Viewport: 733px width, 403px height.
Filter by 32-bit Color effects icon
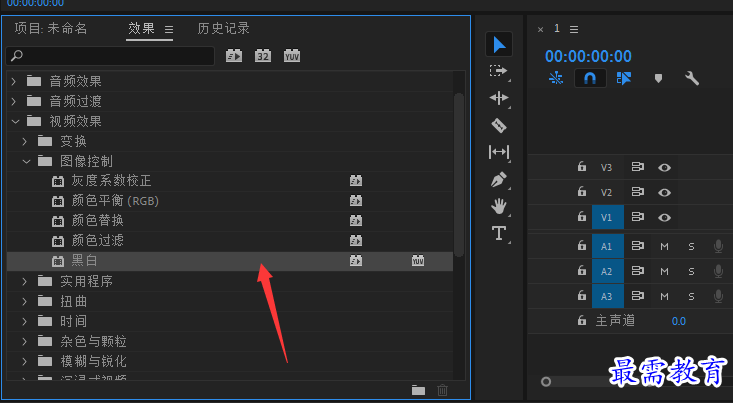pos(263,56)
